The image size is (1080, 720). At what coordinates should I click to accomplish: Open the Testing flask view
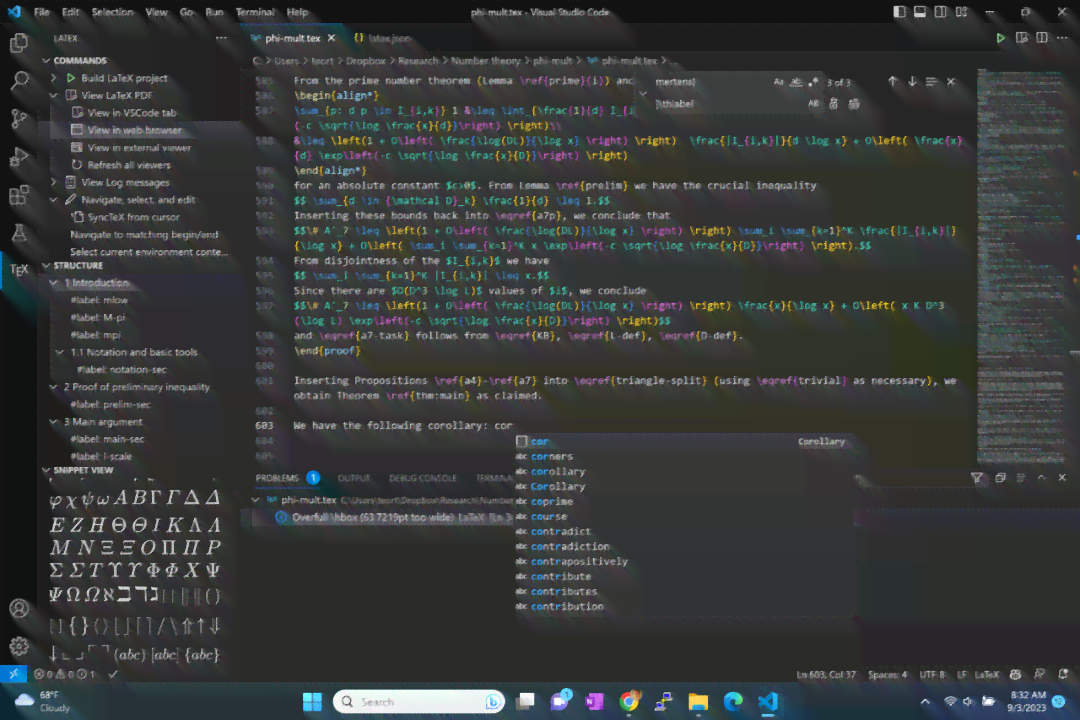(x=19, y=233)
